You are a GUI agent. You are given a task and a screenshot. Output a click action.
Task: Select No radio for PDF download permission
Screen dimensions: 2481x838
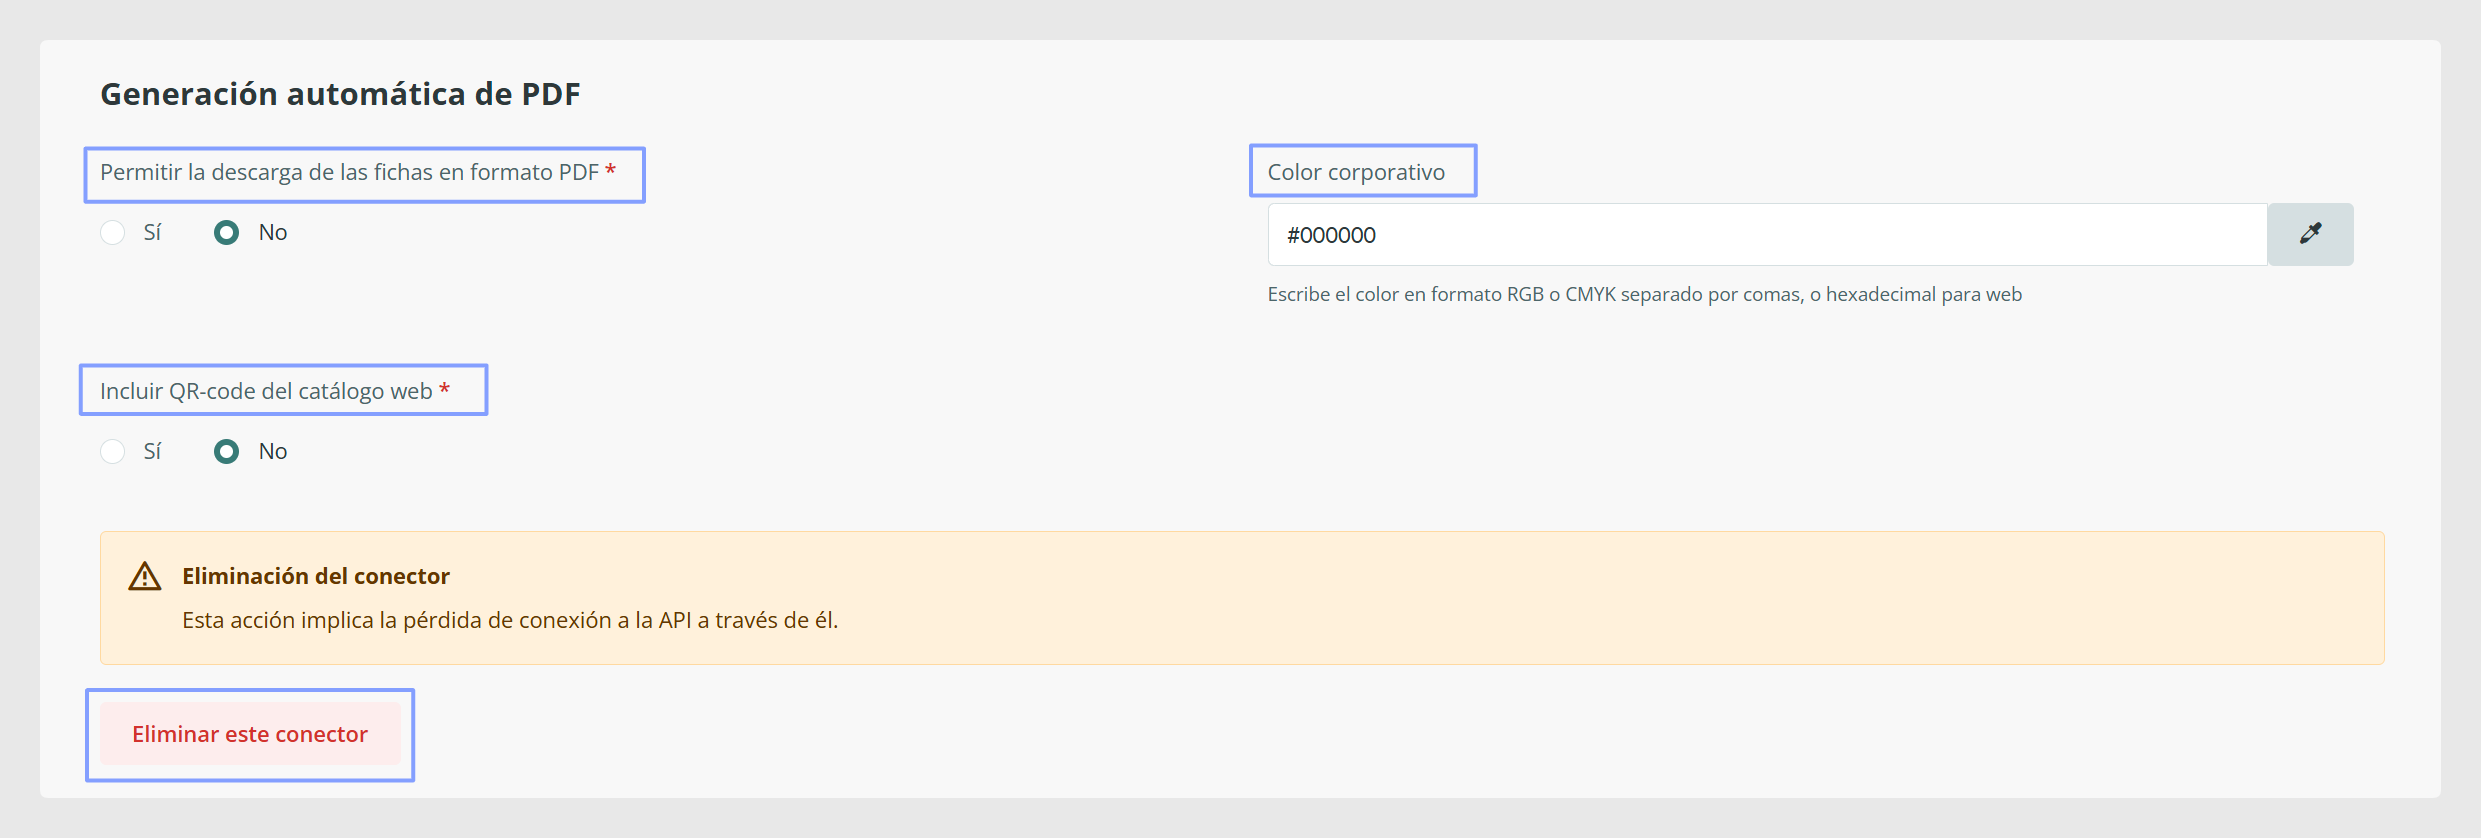[227, 232]
